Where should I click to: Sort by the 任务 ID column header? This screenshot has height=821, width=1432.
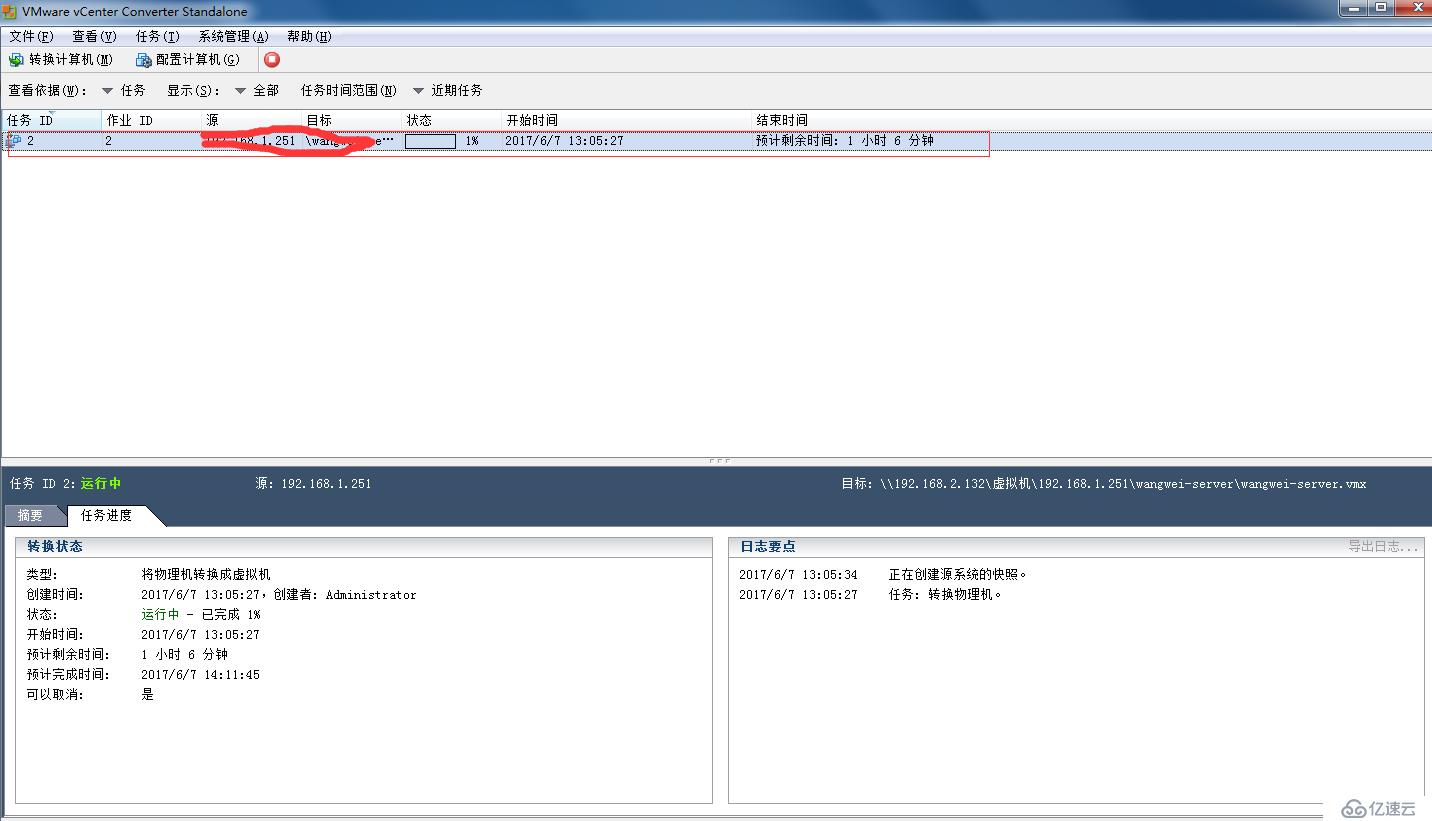click(x=52, y=120)
